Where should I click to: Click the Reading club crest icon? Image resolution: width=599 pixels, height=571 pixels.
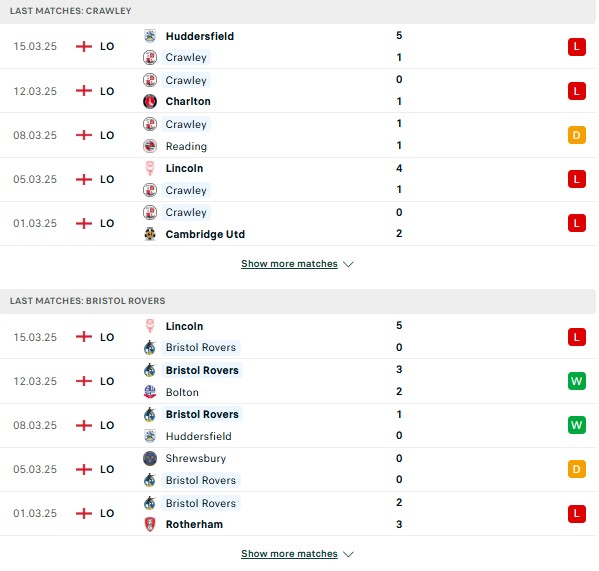(150, 146)
